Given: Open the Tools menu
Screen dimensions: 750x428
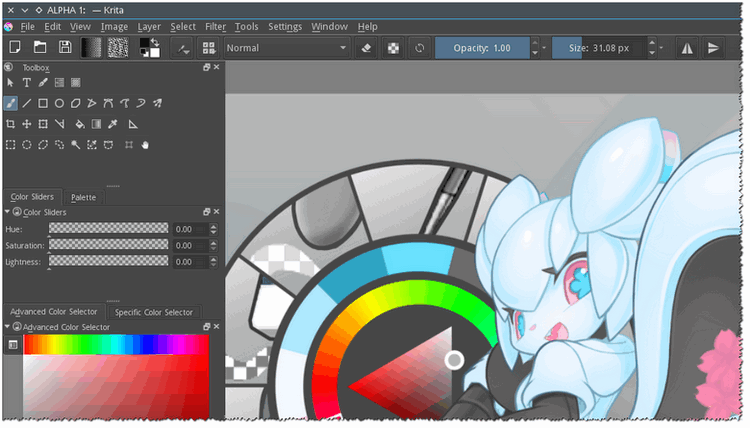Looking at the screenshot, I should pyautogui.click(x=246, y=27).
